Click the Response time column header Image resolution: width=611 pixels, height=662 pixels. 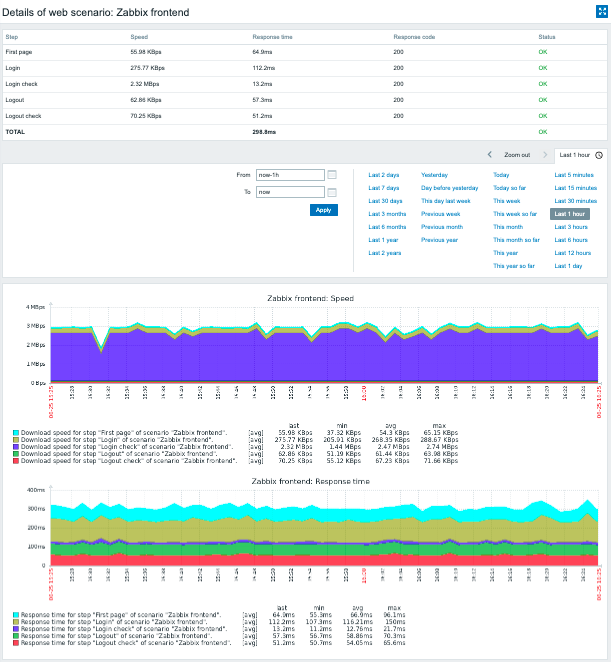pos(272,37)
